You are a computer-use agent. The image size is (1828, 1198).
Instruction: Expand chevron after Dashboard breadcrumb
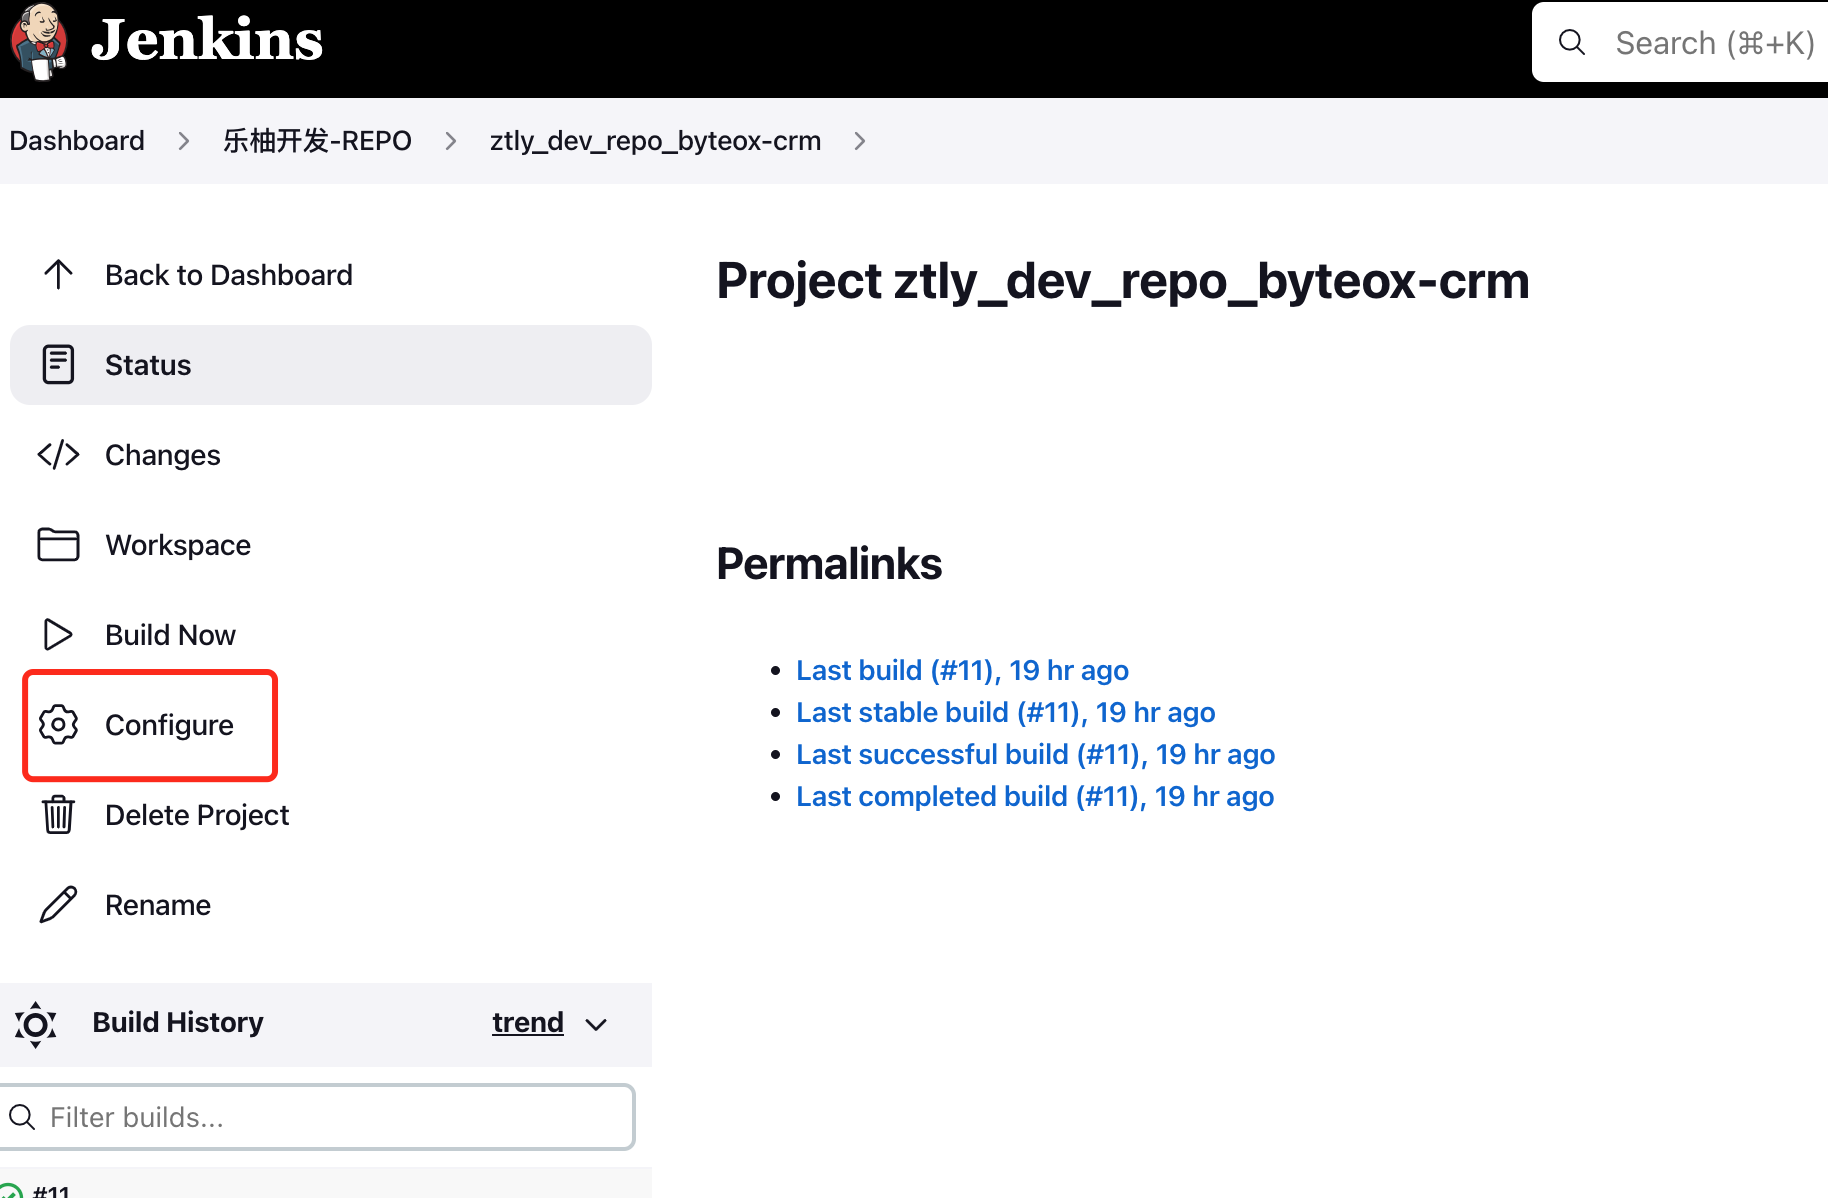click(x=184, y=141)
